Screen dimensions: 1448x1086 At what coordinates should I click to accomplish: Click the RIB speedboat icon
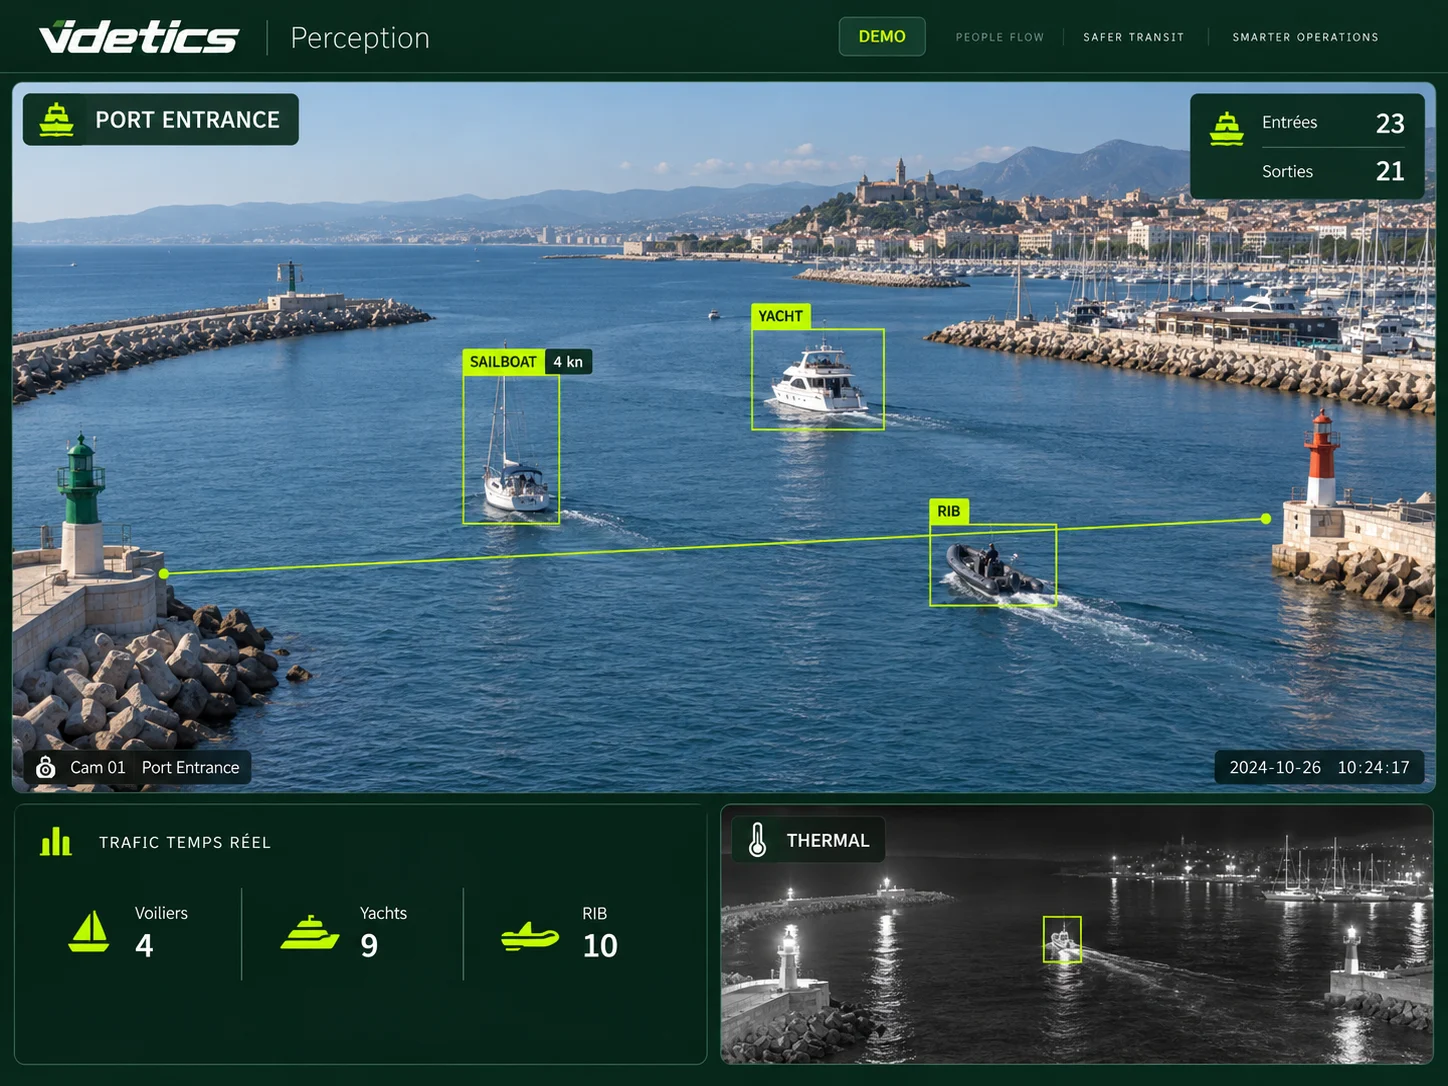coord(530,936)
